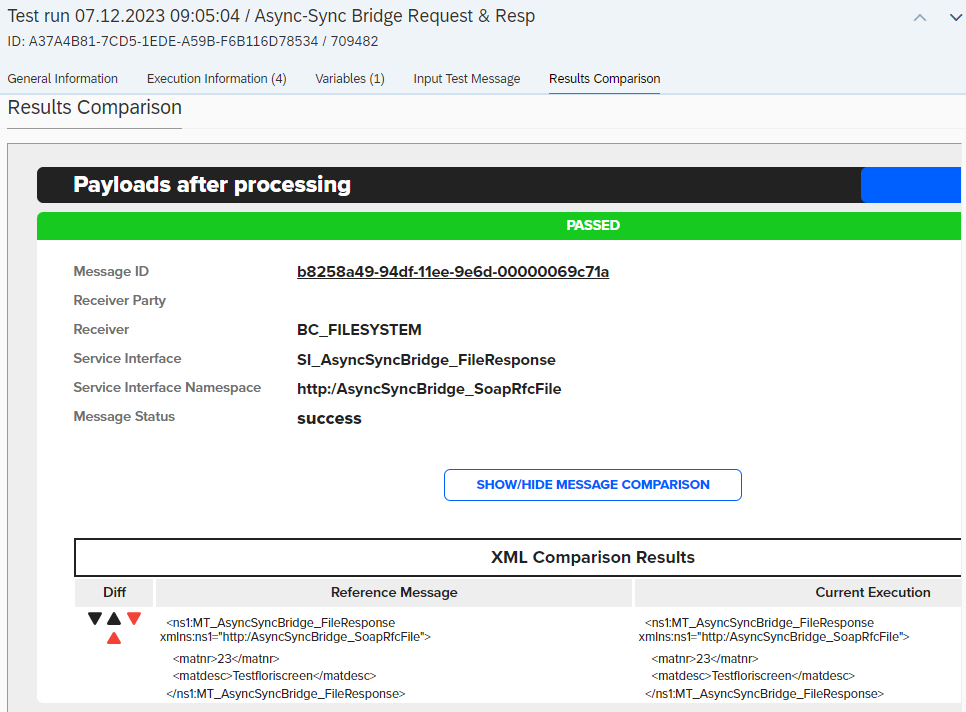This screenshot has height=712, width=966.
Task: Go to next test run with down chevron
Action: pos(956,18)
